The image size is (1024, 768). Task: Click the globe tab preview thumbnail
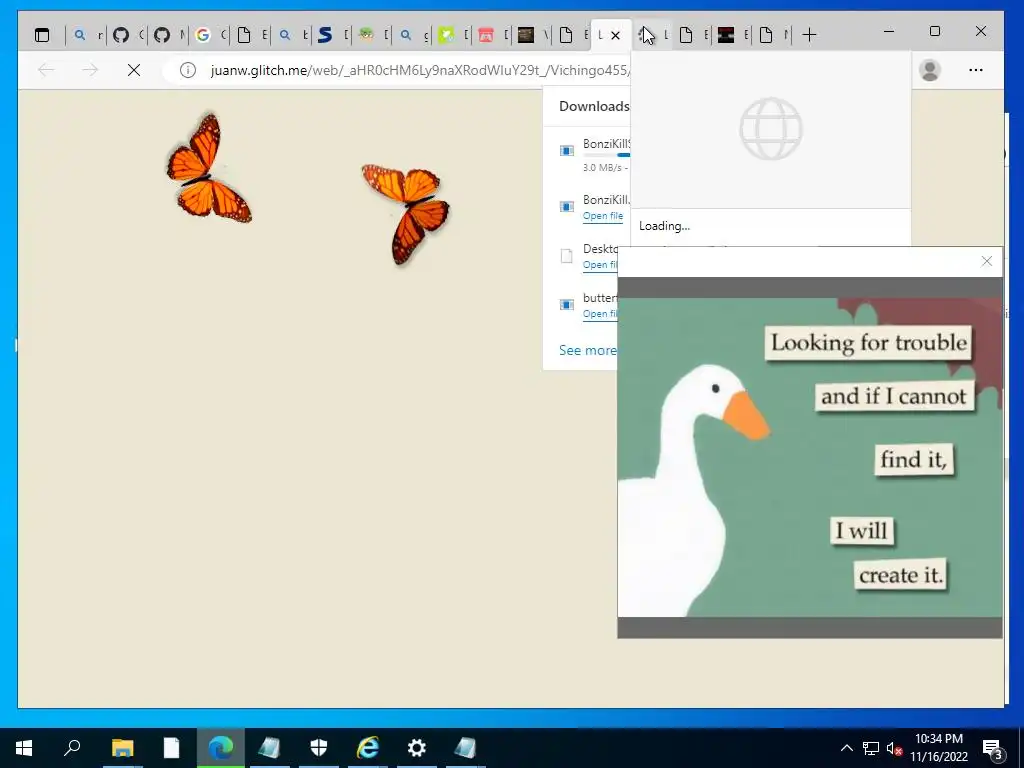(771, 129)
